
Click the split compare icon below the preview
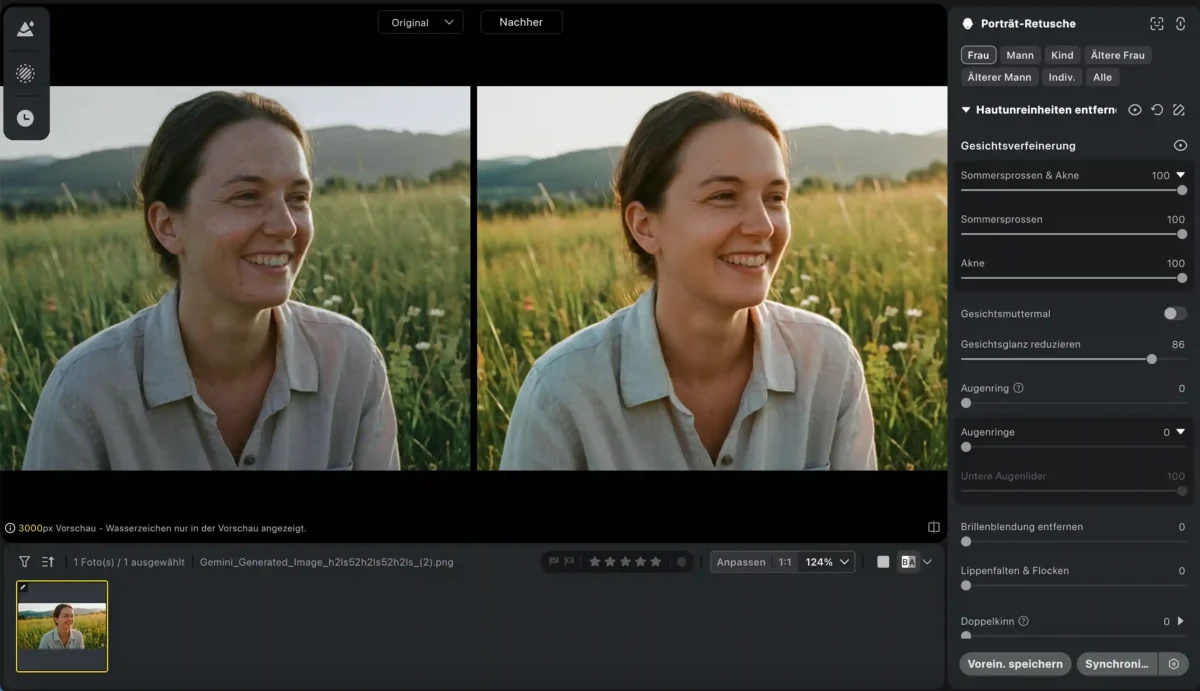pos(933,527)
